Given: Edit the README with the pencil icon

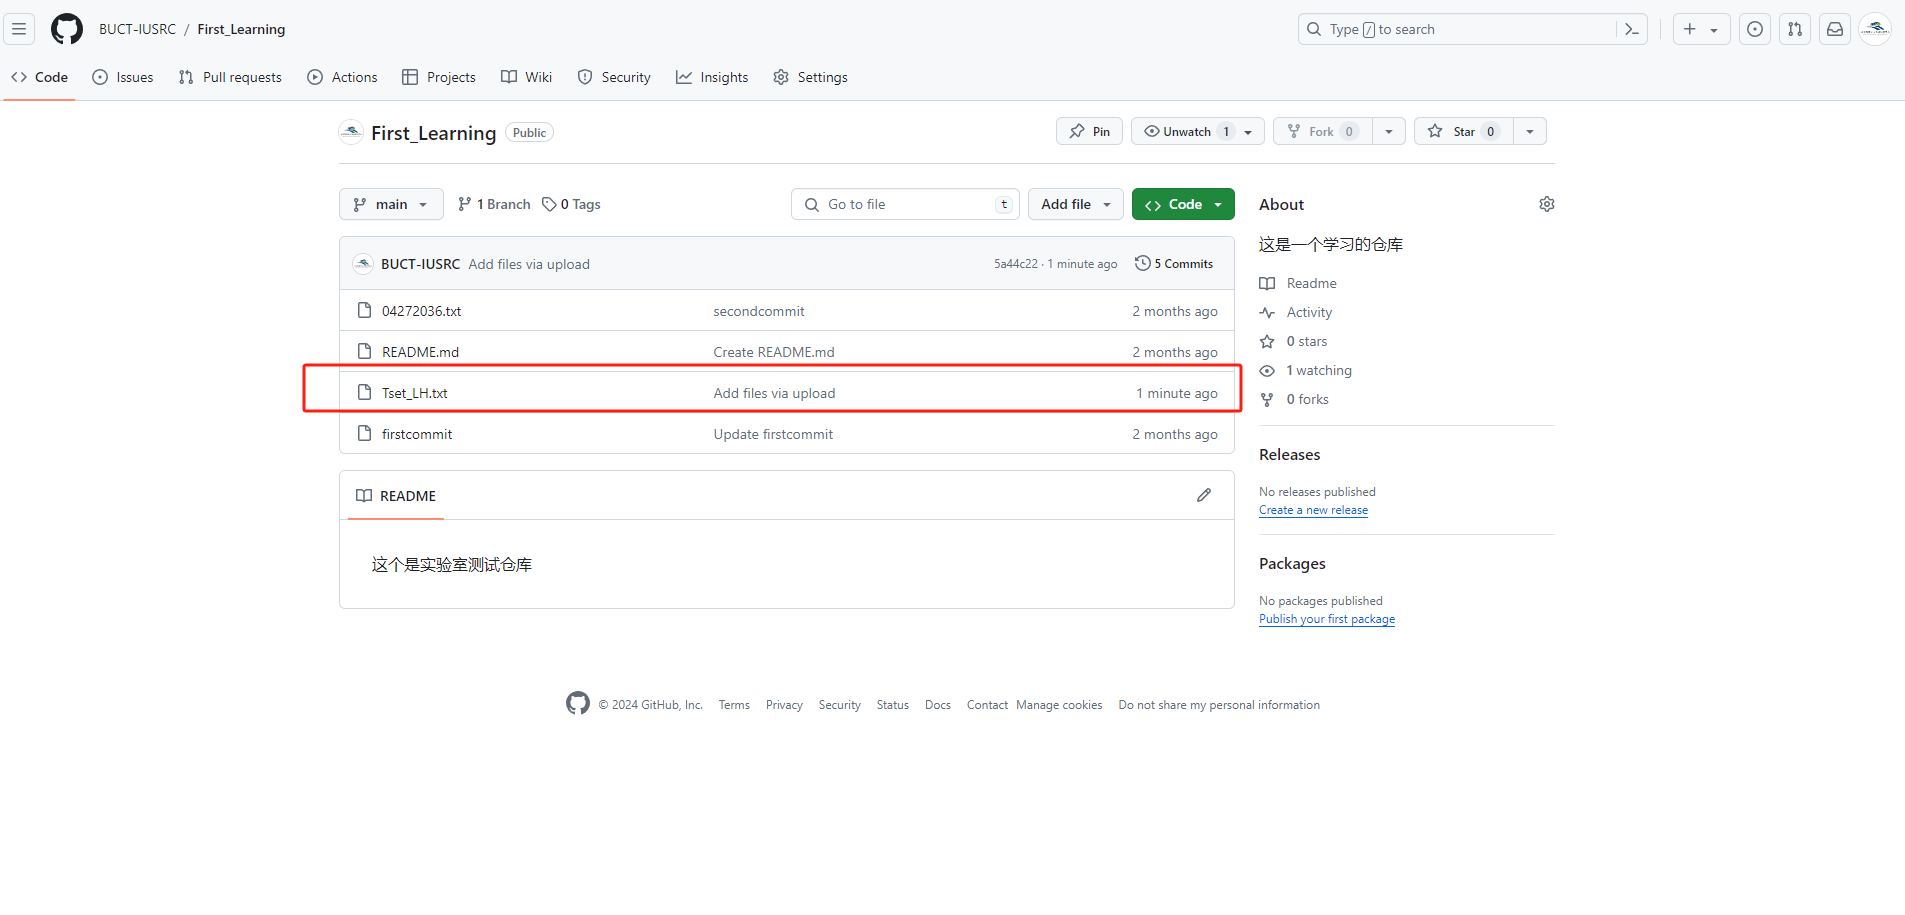Looking at the screenshot, I should pos(1204,495).
